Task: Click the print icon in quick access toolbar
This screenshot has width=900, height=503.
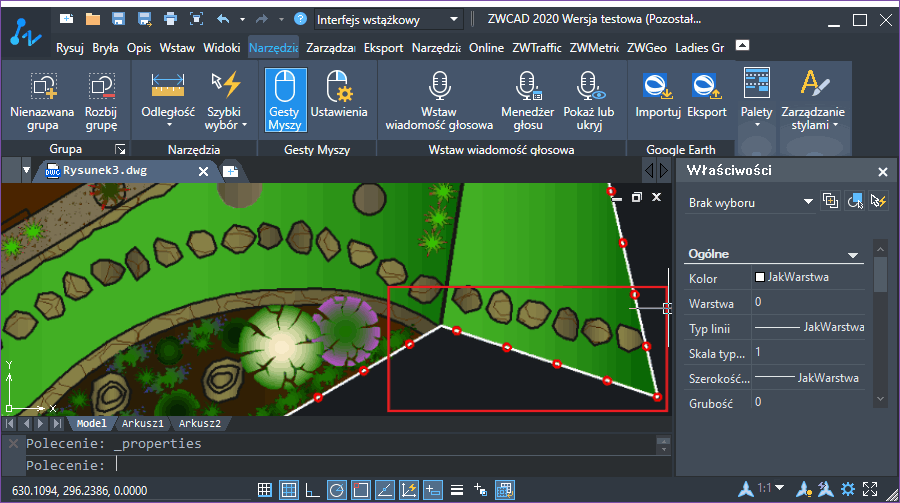Action: click(170, 19)
